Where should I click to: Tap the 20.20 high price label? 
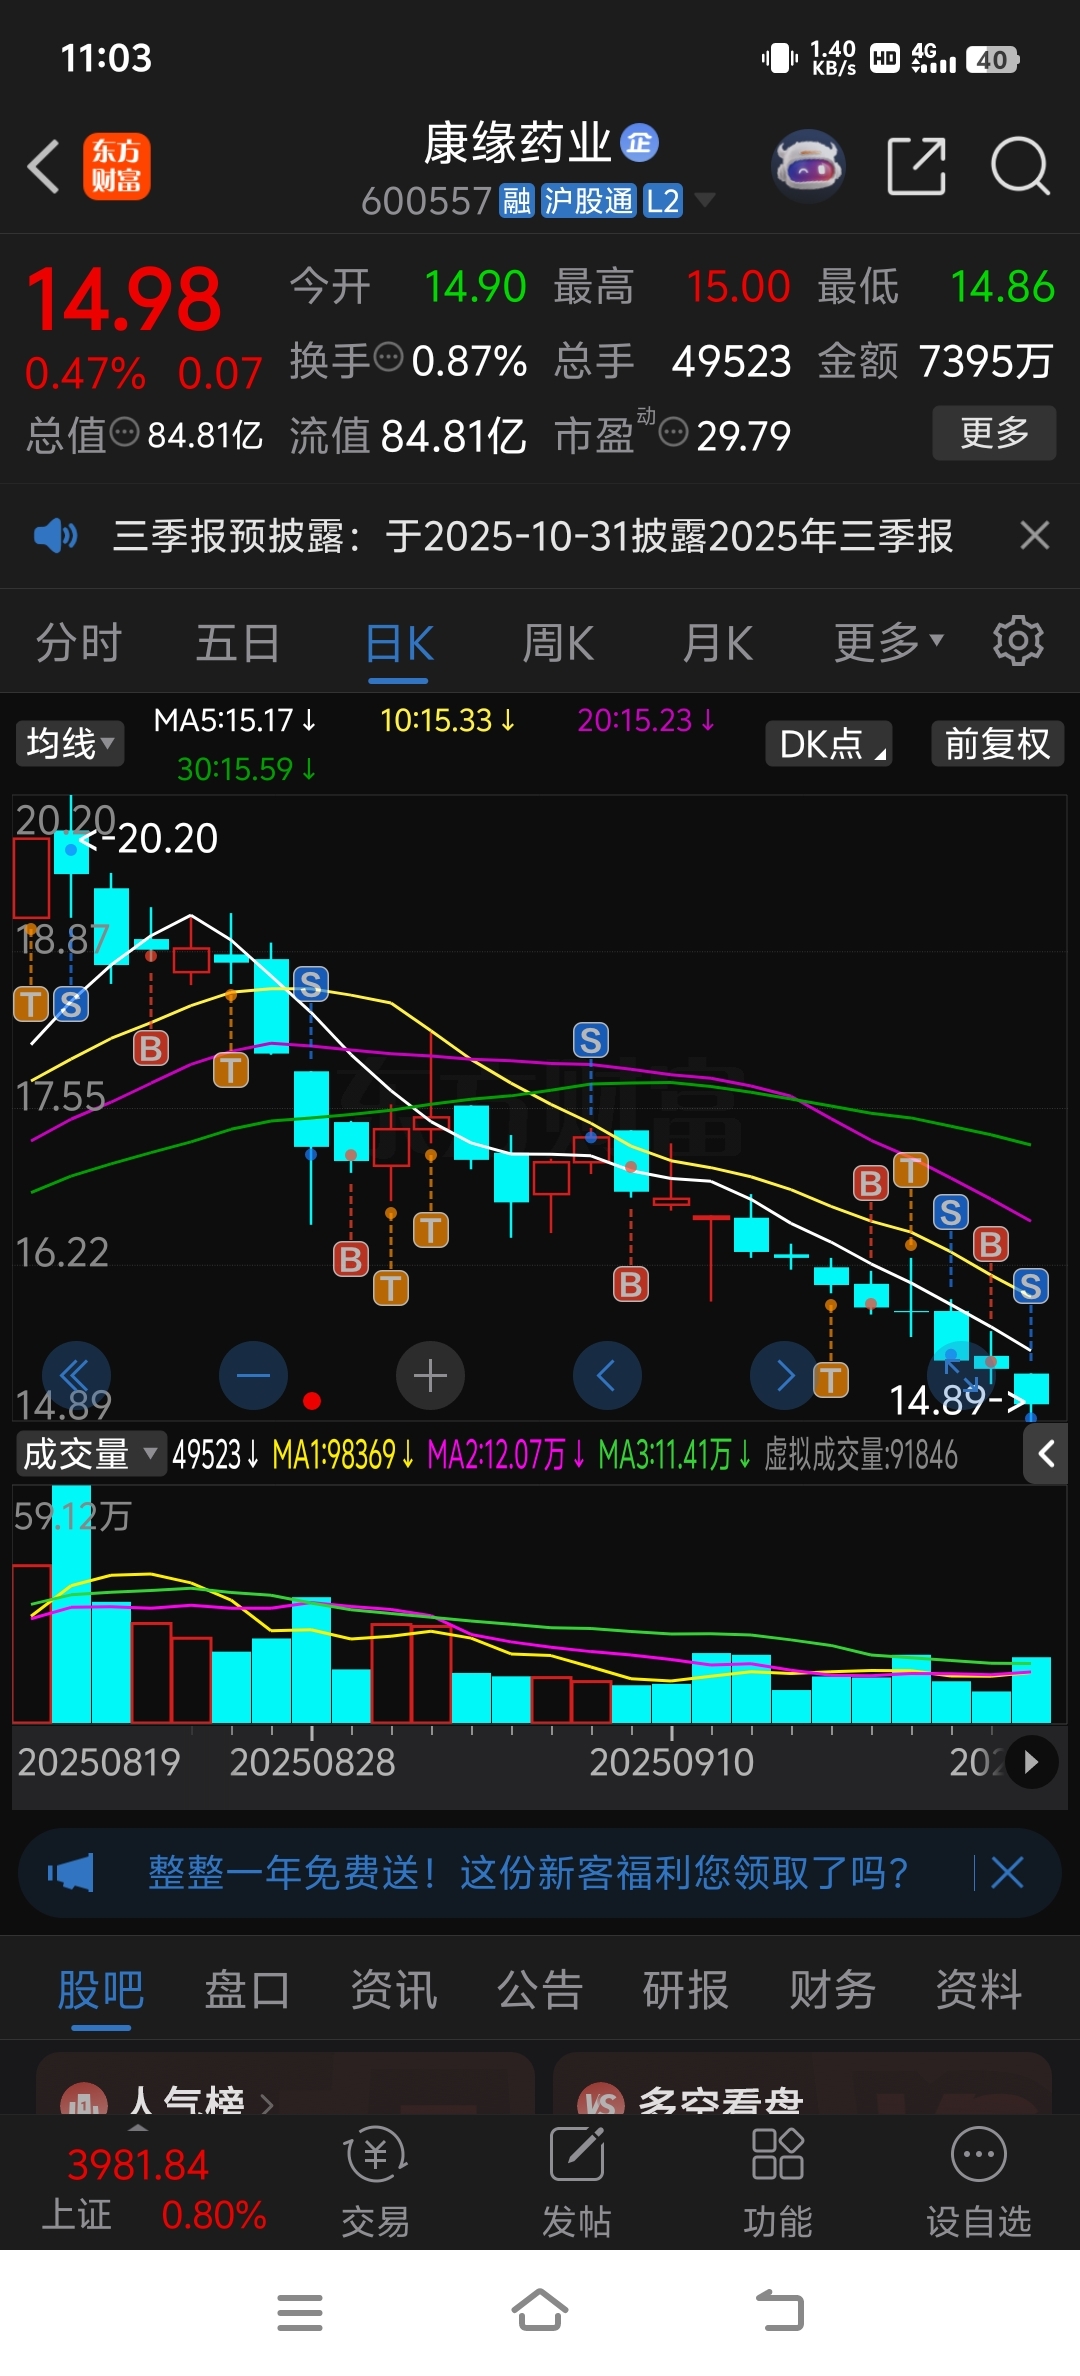167,838
